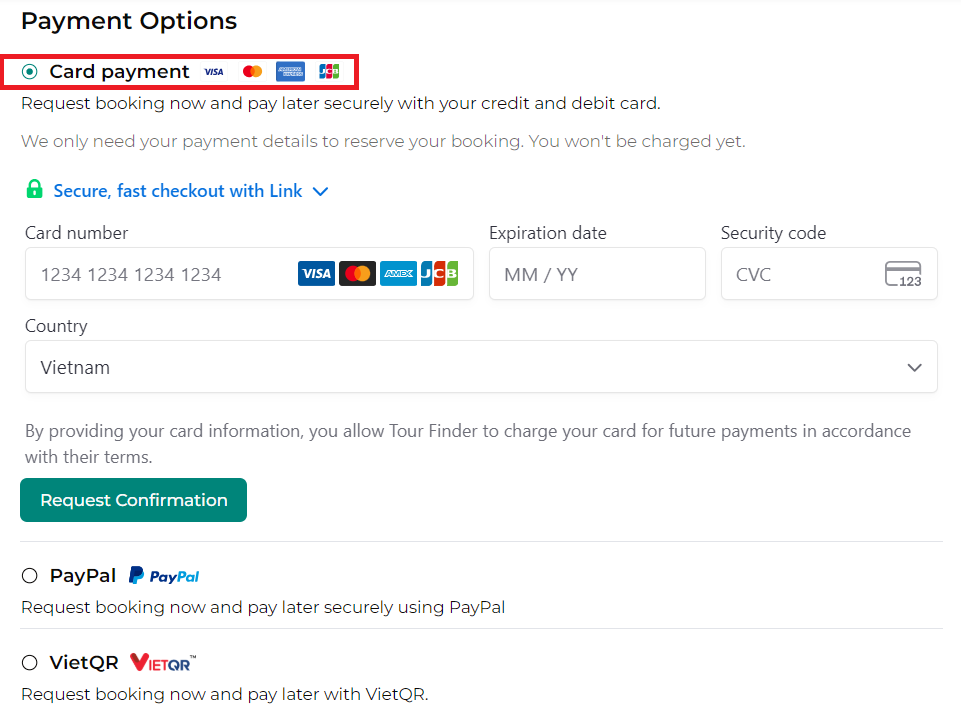This screenshot has height=716, width=961.
Task: Click the Expiration date MM / YY field
Action: (596, 274)
